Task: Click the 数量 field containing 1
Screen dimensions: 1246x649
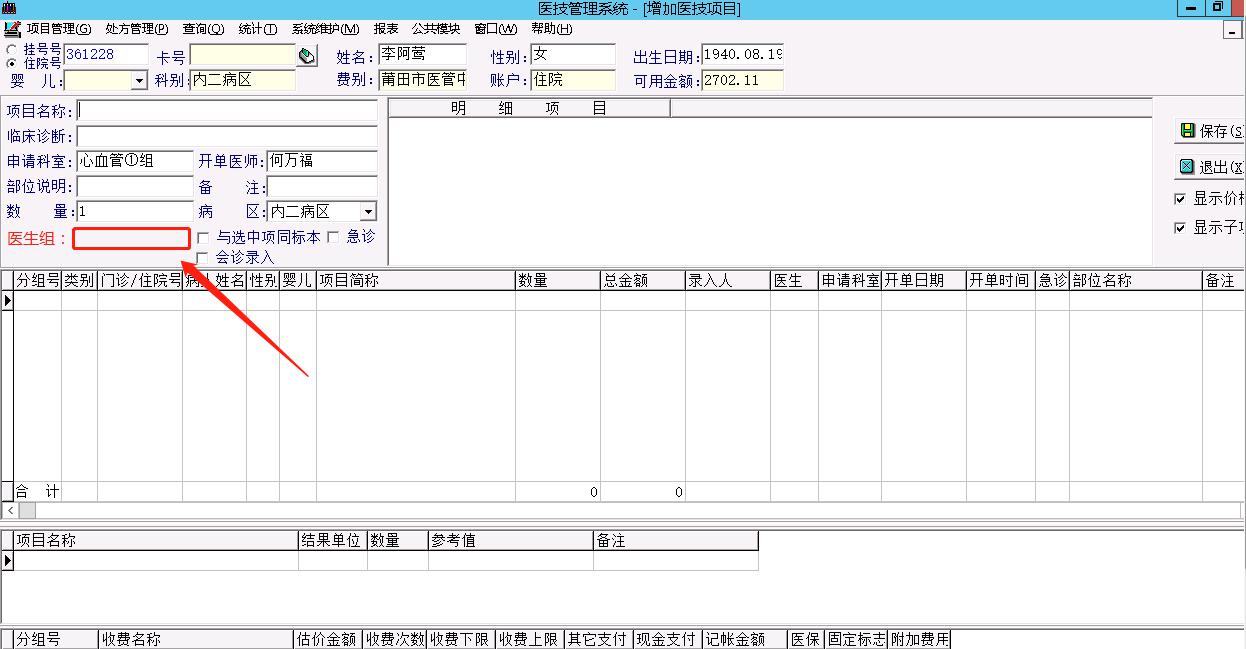Action: 135,212
